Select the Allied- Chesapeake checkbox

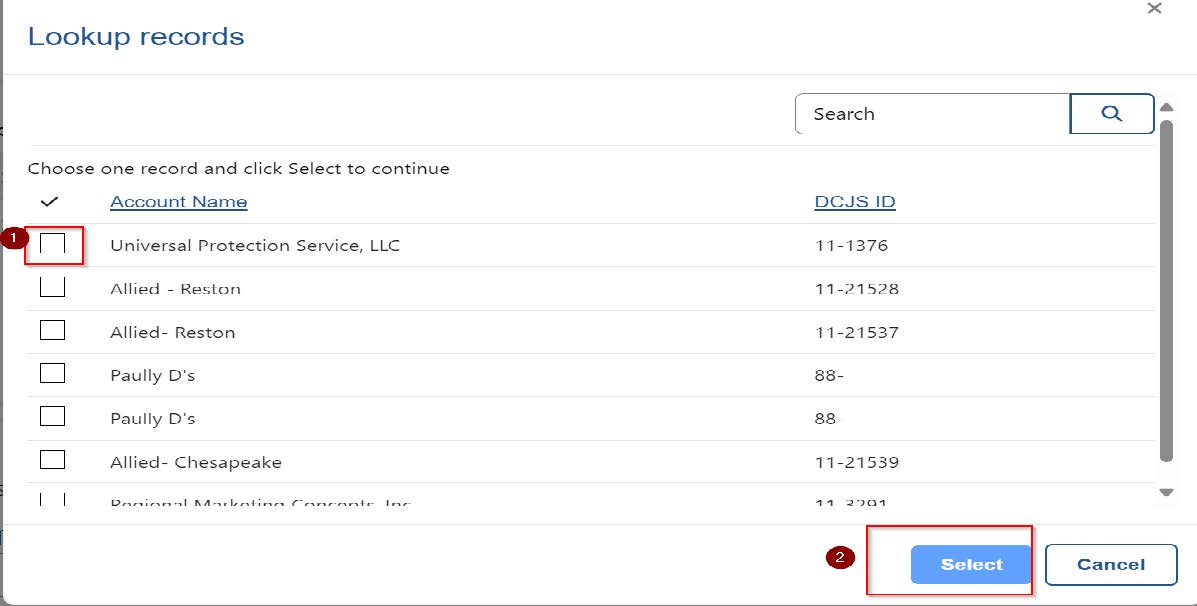pyautogui.click(x=52, y=460)
